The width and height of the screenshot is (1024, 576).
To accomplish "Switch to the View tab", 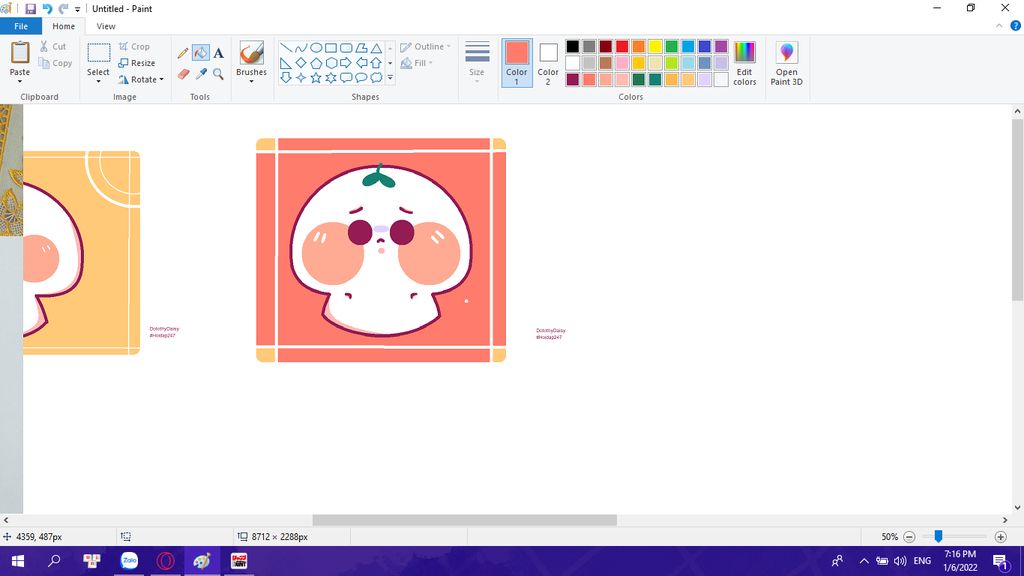I will [x=106, y=26].
